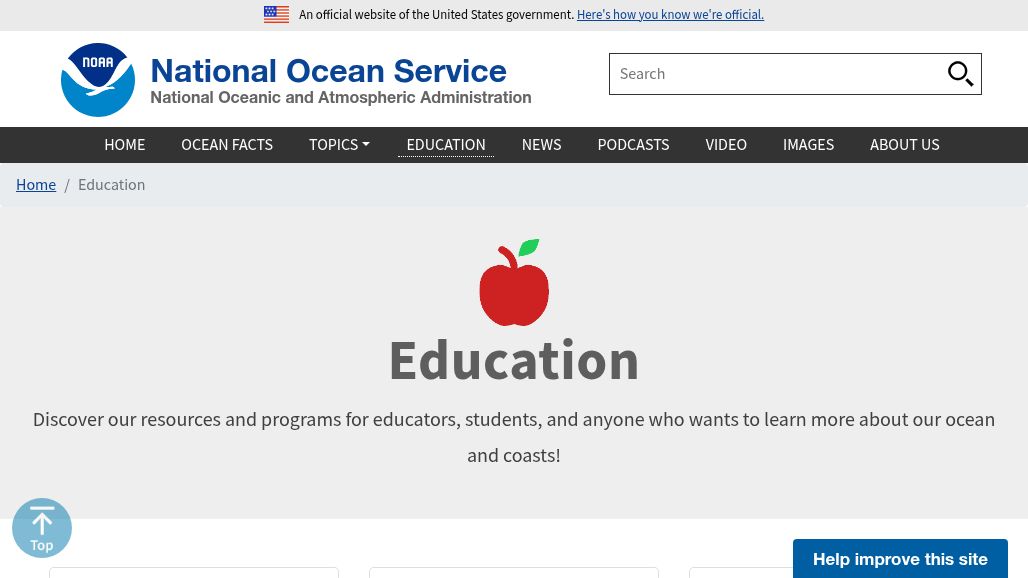
Task: Expand the TOPICS dropdown menu
Action: click(339, 144)
